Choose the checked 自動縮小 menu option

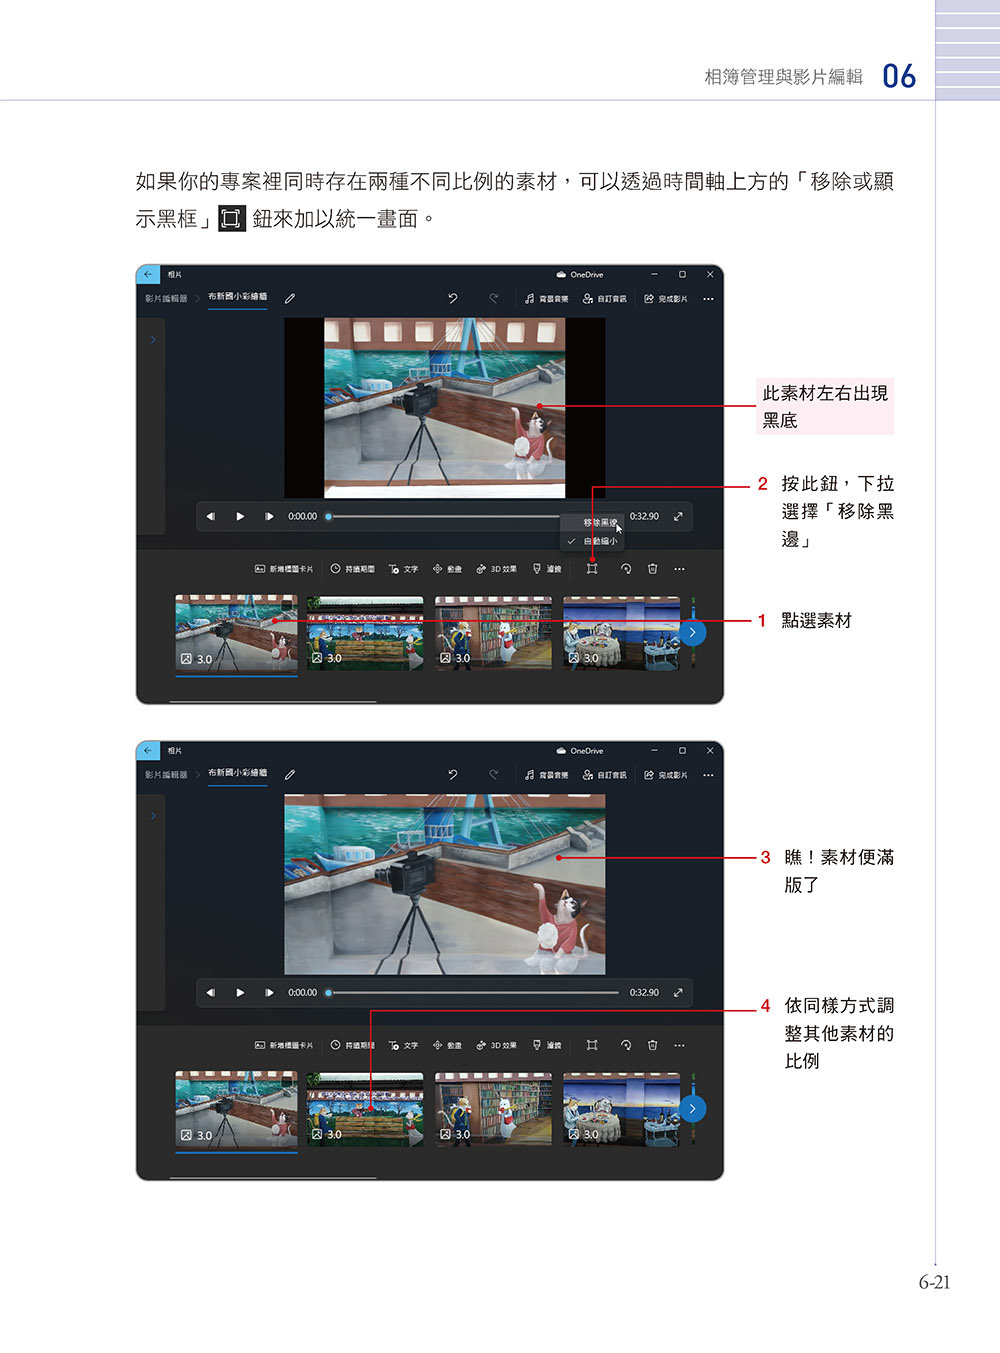pyautogui.click(x=593, y=541)
